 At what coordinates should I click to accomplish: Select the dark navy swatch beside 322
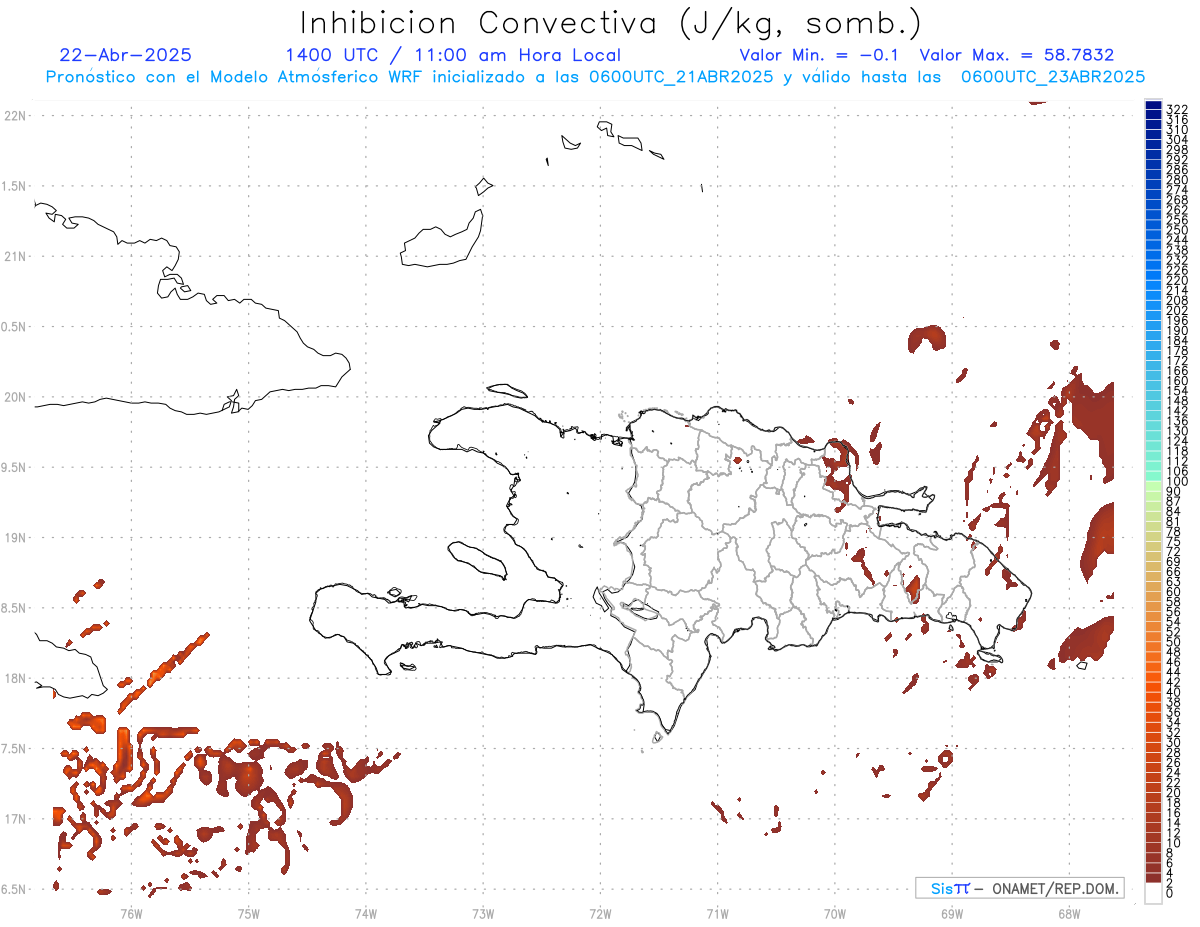tap(1153, 106)
